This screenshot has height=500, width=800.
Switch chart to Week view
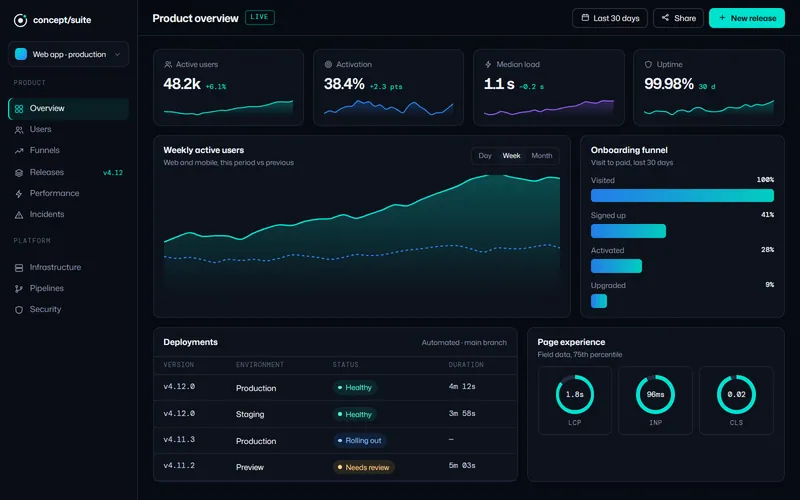[x=511, y=156]
